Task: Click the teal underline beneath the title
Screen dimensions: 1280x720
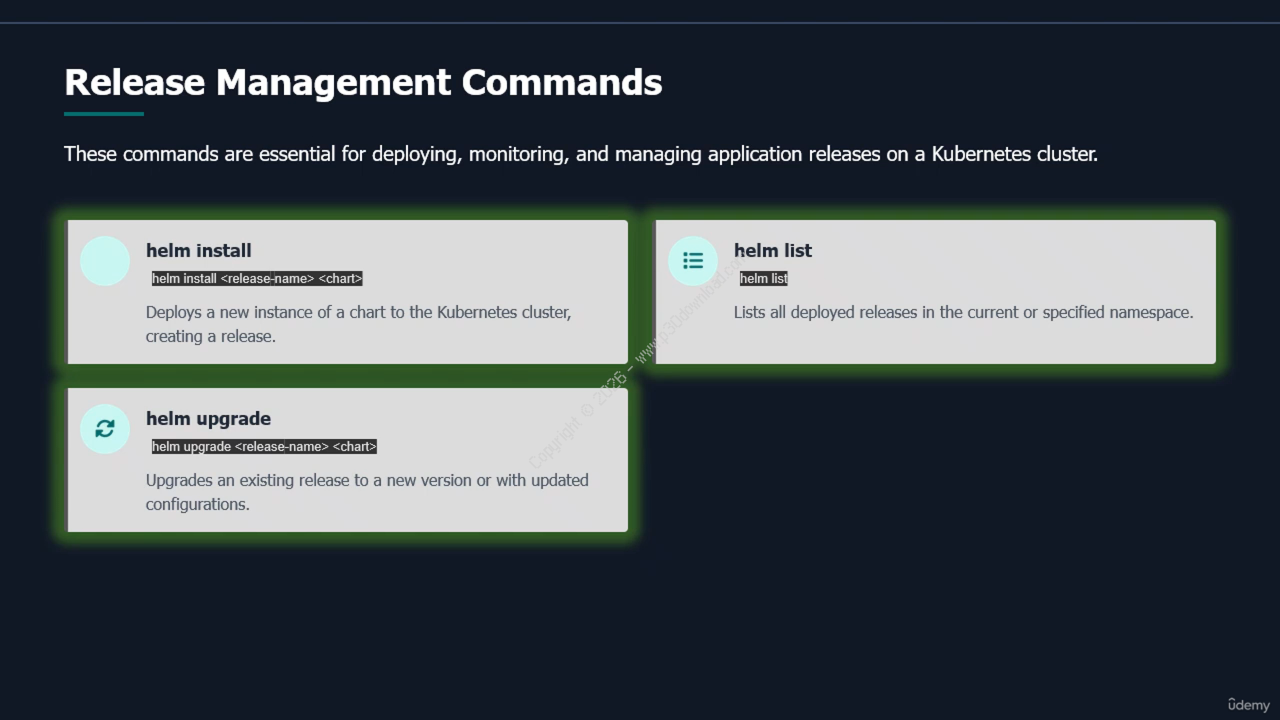Action: 104,114
